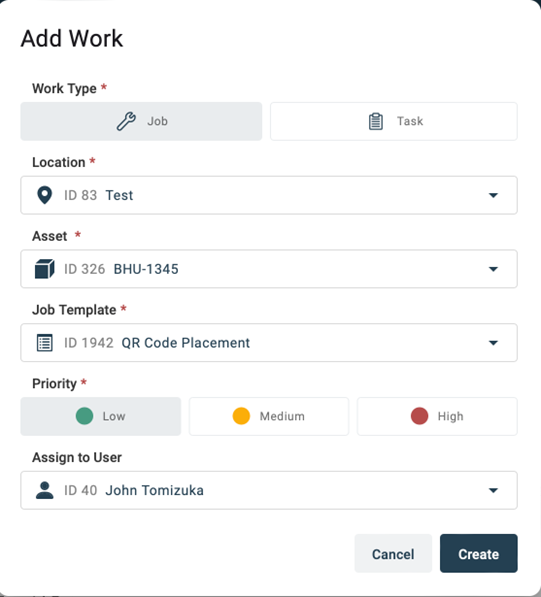Viewport: 541px width, 597px height.
Task: Click the Create button
Action: (x=479, y=554)
